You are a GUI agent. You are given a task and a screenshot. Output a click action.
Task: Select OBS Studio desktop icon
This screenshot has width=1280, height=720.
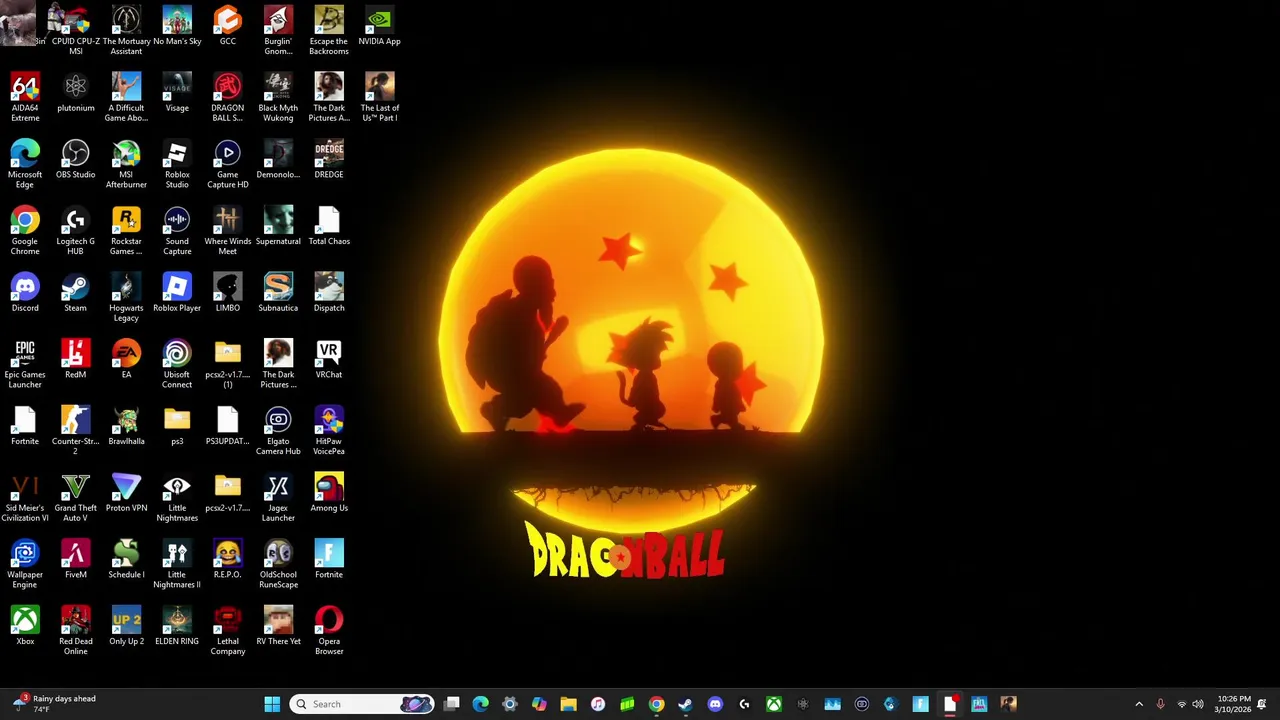pyautogui.click(x=76, y=160)
